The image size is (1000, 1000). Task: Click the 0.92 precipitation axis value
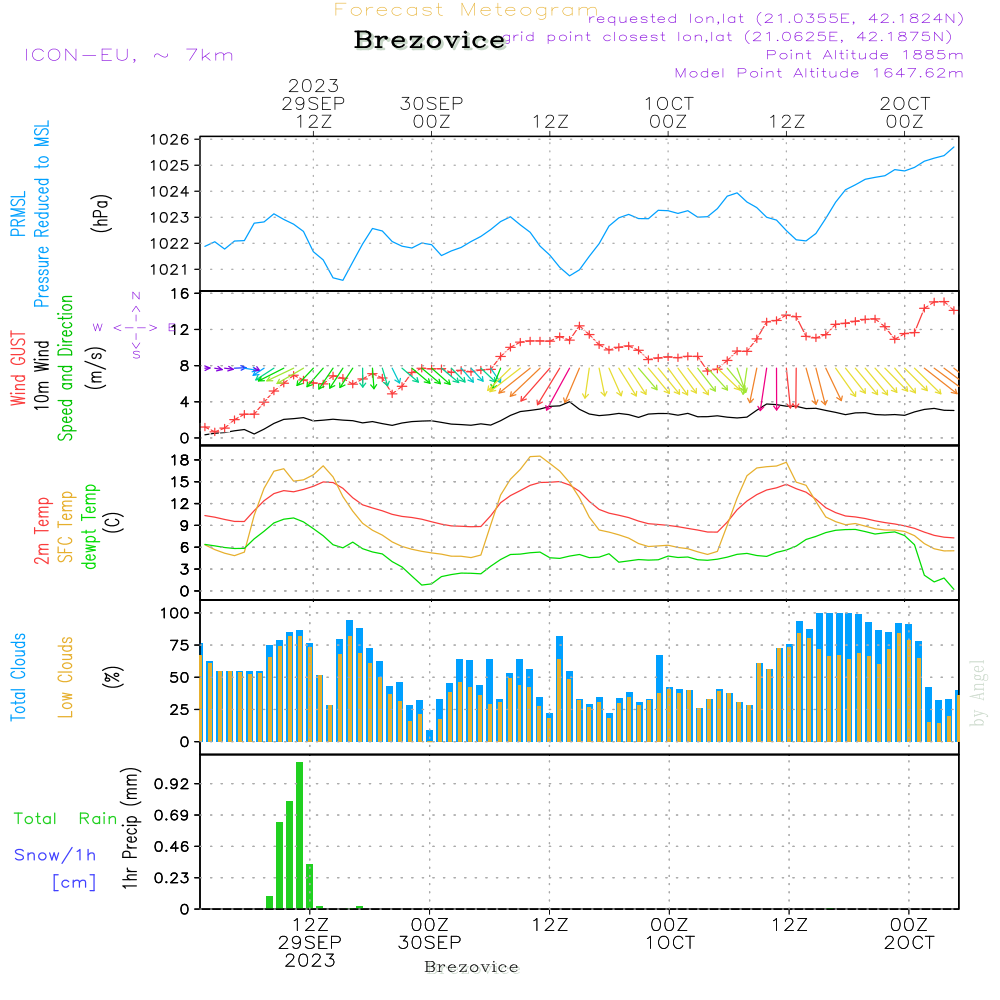tap(172, 784)
